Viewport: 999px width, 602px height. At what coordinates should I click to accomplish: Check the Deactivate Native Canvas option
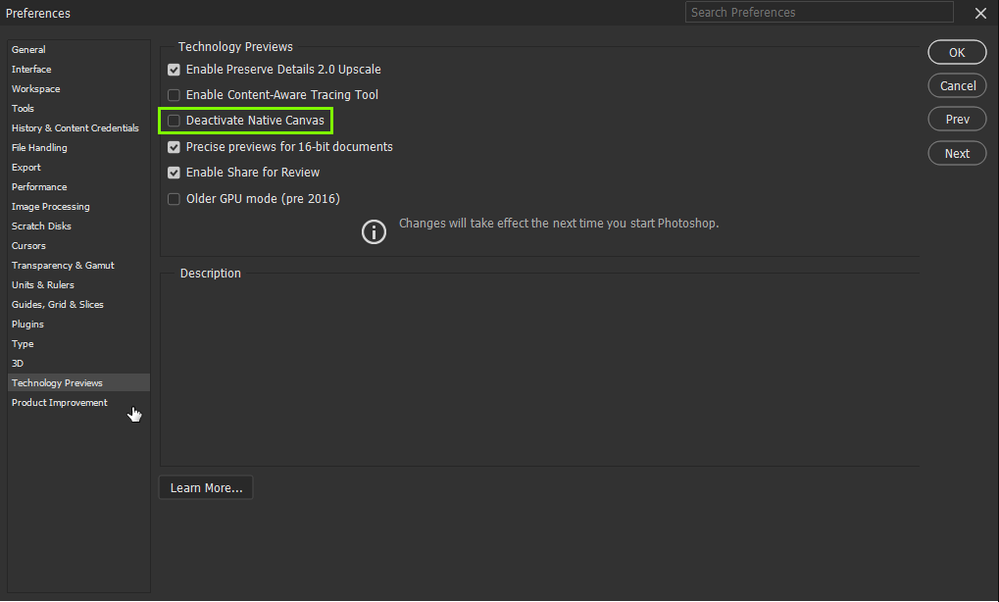174,121
